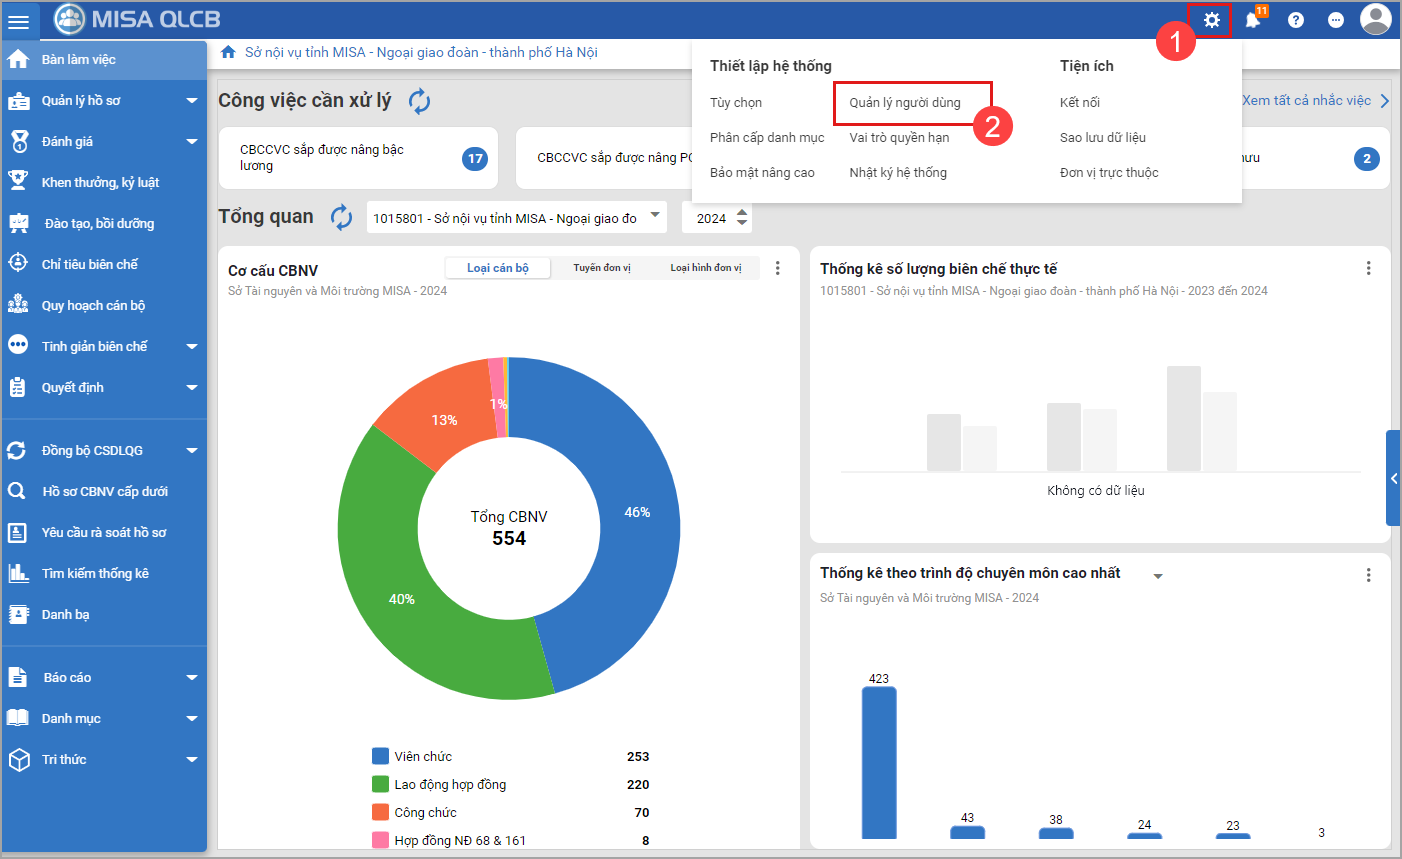Select Quản lý người dùng menu item
Viewport: 1402px width, 859px height.
pyautogui.click(x=905, y=103)
